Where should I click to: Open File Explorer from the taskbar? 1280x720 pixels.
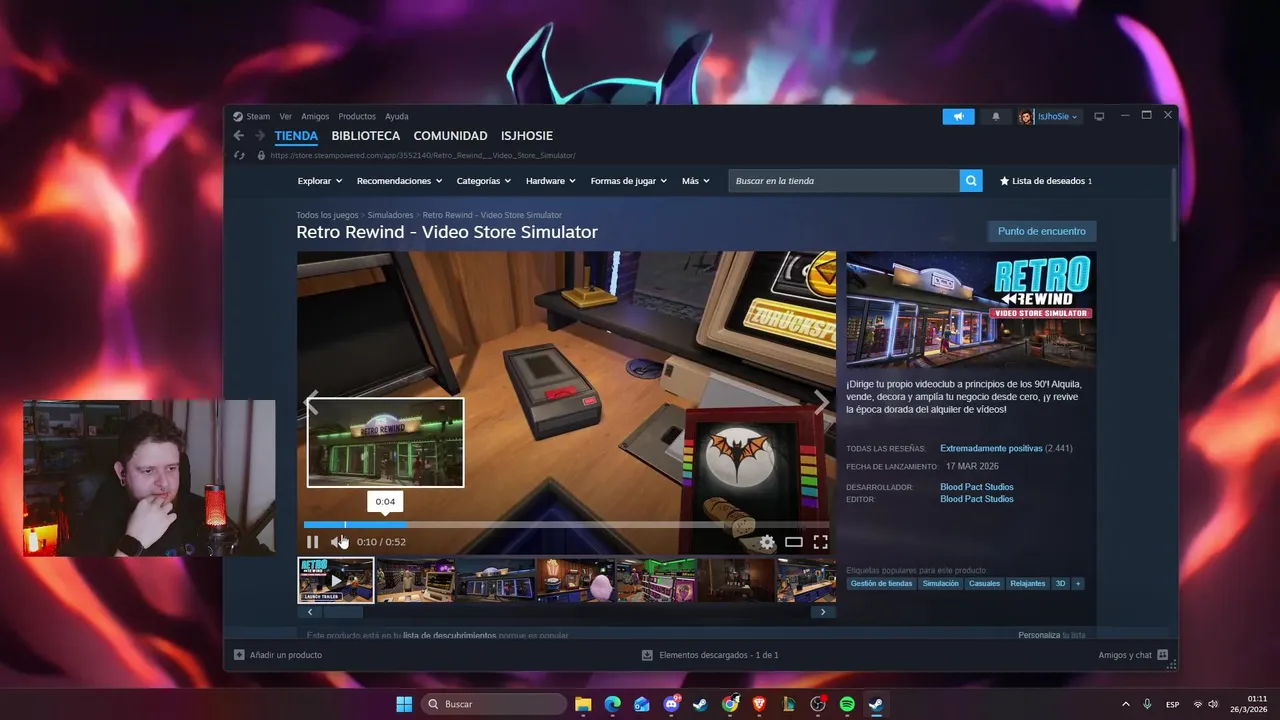[583, 704]
